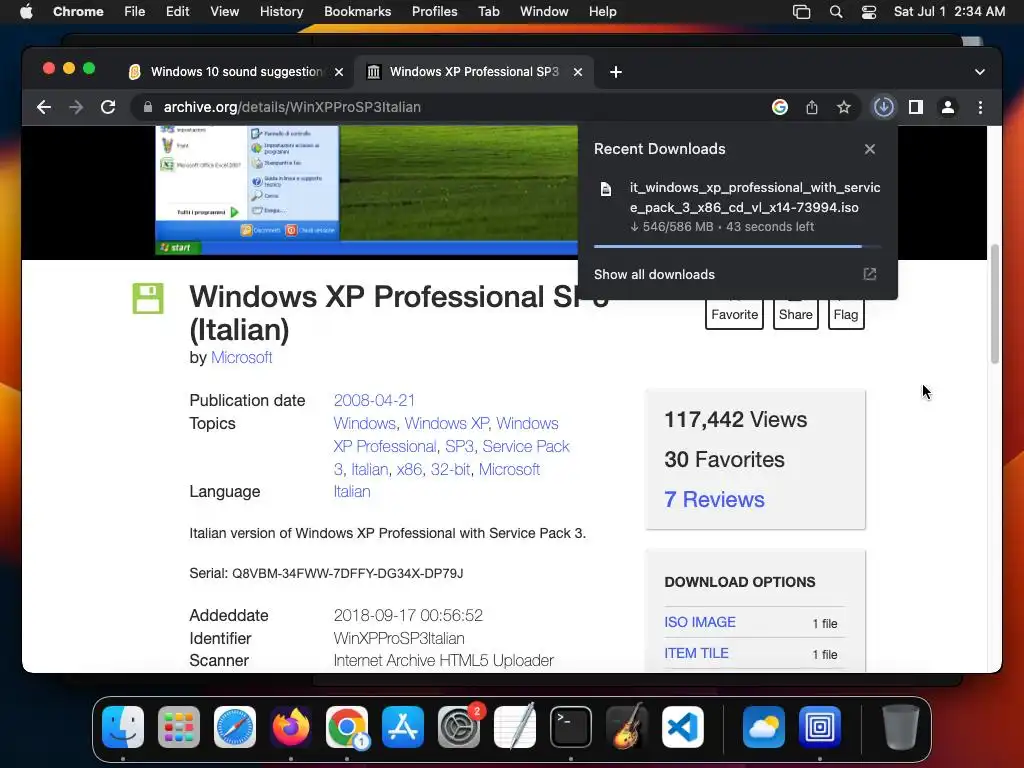The height and width of the screenshot is (768, 1024).
Task: Launch Firefox from the Dock
Action: [291, 727]
